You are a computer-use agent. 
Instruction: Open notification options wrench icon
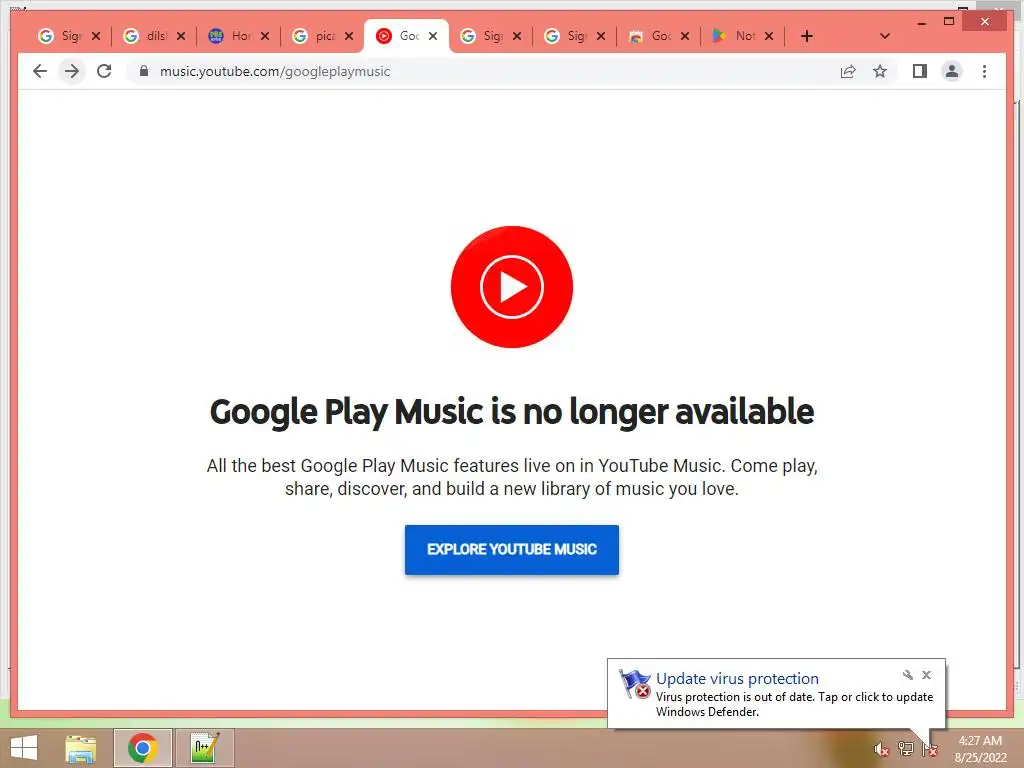pos(908,675)
